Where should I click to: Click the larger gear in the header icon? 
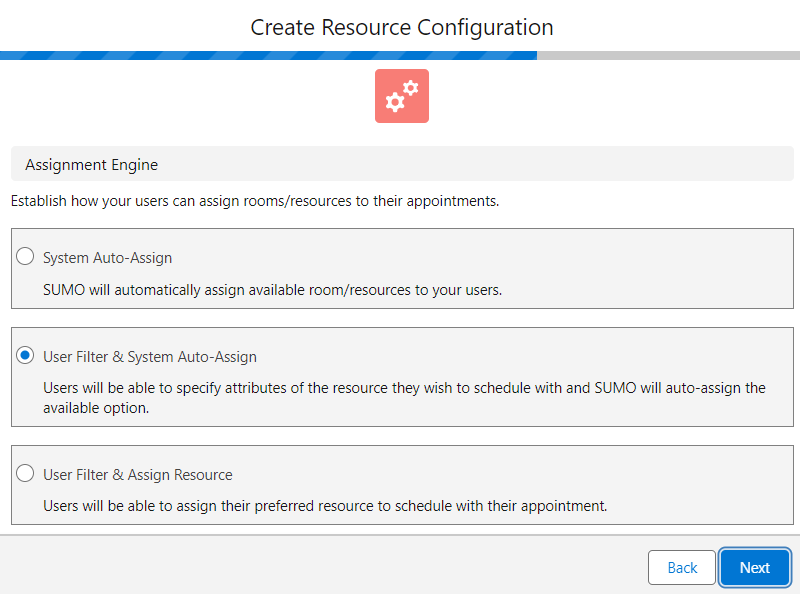click(x=396, y=101)
